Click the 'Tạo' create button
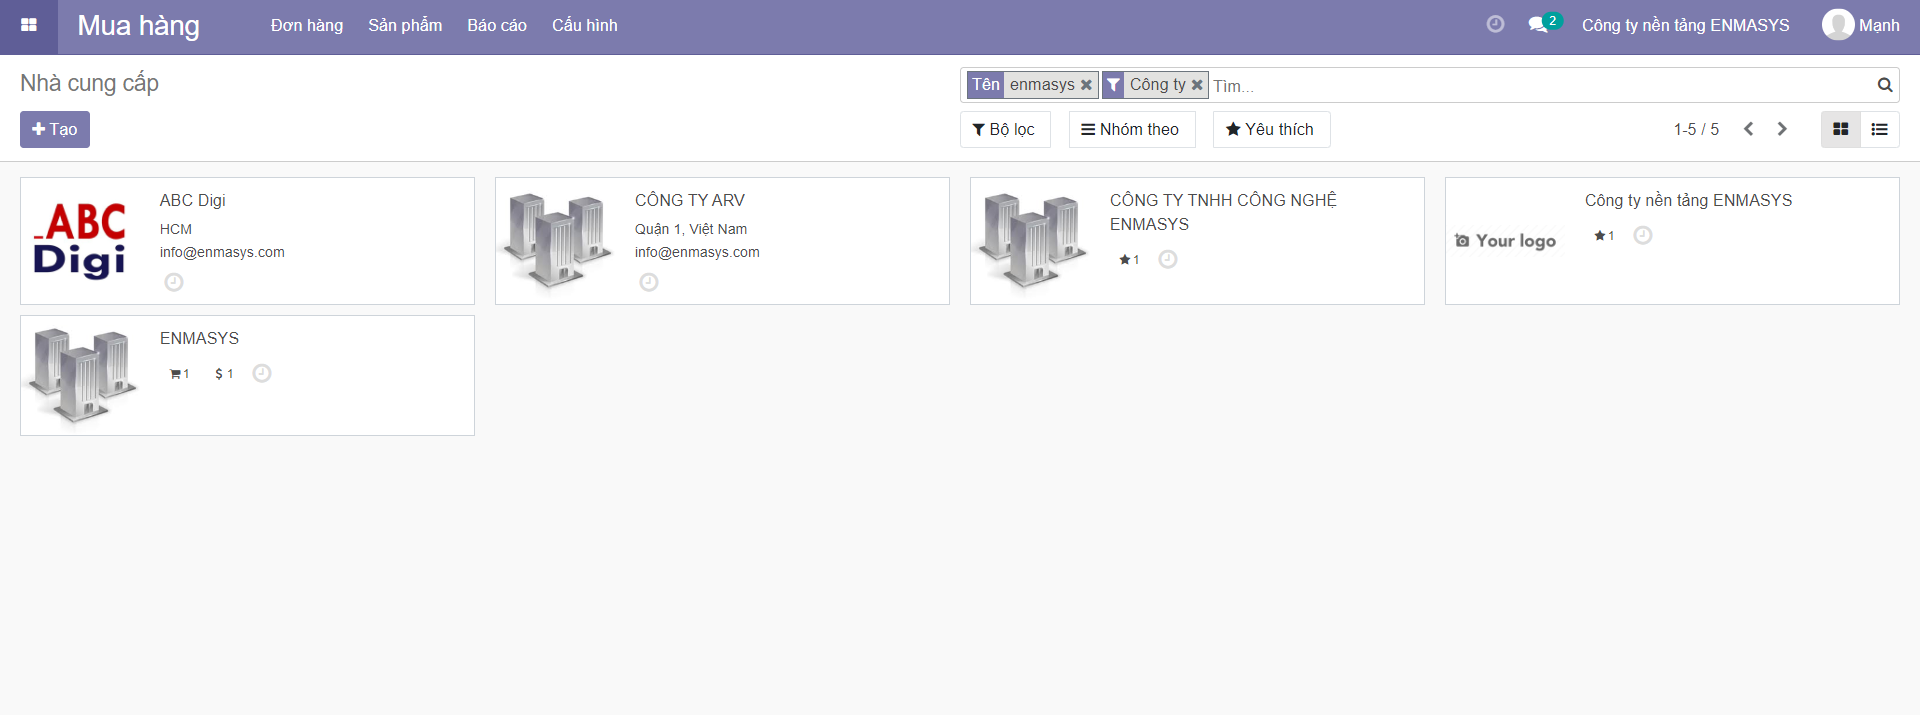The width and height of the screenshot is (1920, 715). 55,129
